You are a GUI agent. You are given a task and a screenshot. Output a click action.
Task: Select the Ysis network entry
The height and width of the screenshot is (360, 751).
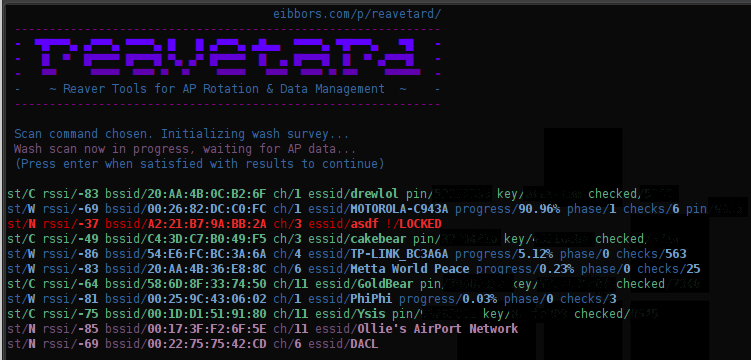click(333, 314)
